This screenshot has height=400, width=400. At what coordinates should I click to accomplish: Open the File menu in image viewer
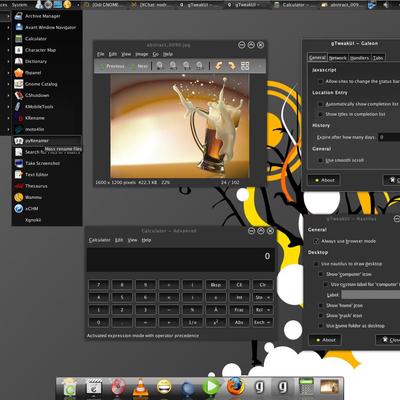coord(101,54)
